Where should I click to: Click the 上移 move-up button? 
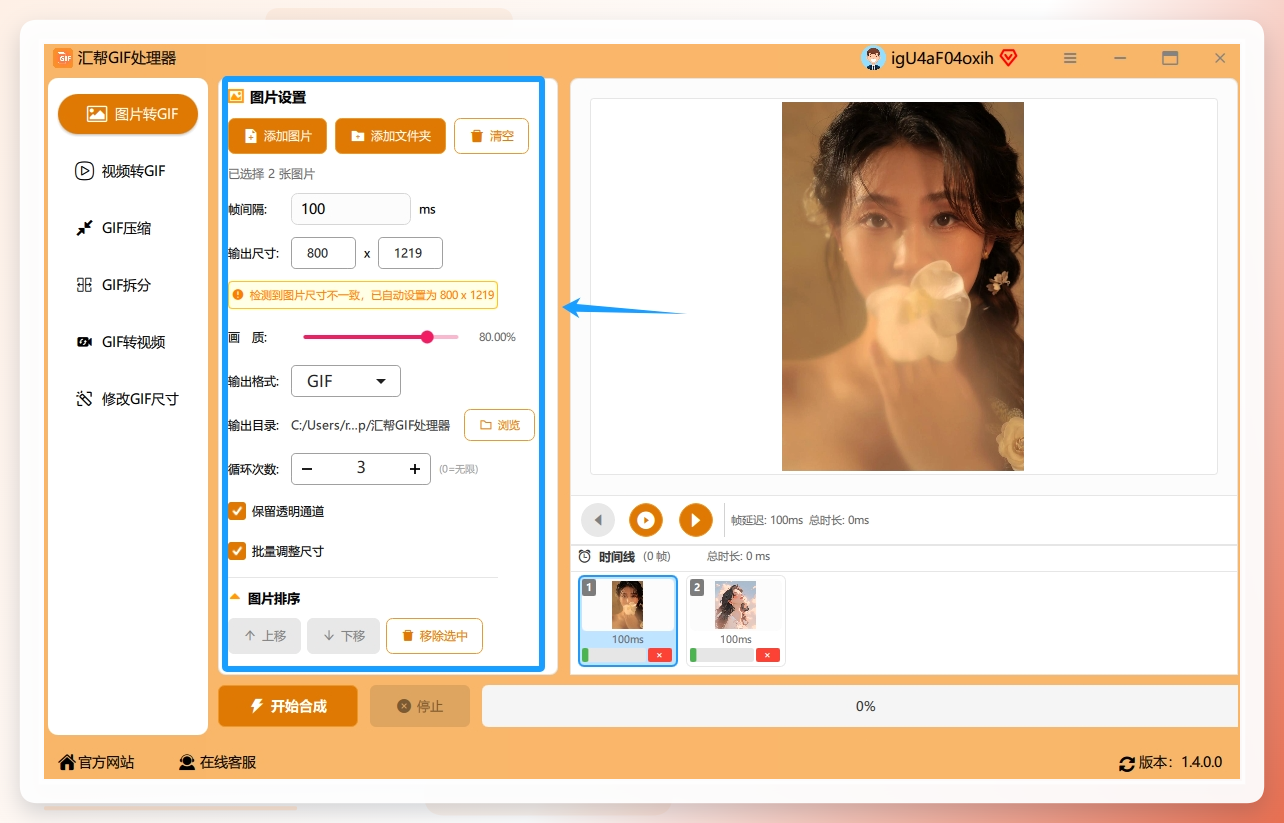(x=264, y=636)
